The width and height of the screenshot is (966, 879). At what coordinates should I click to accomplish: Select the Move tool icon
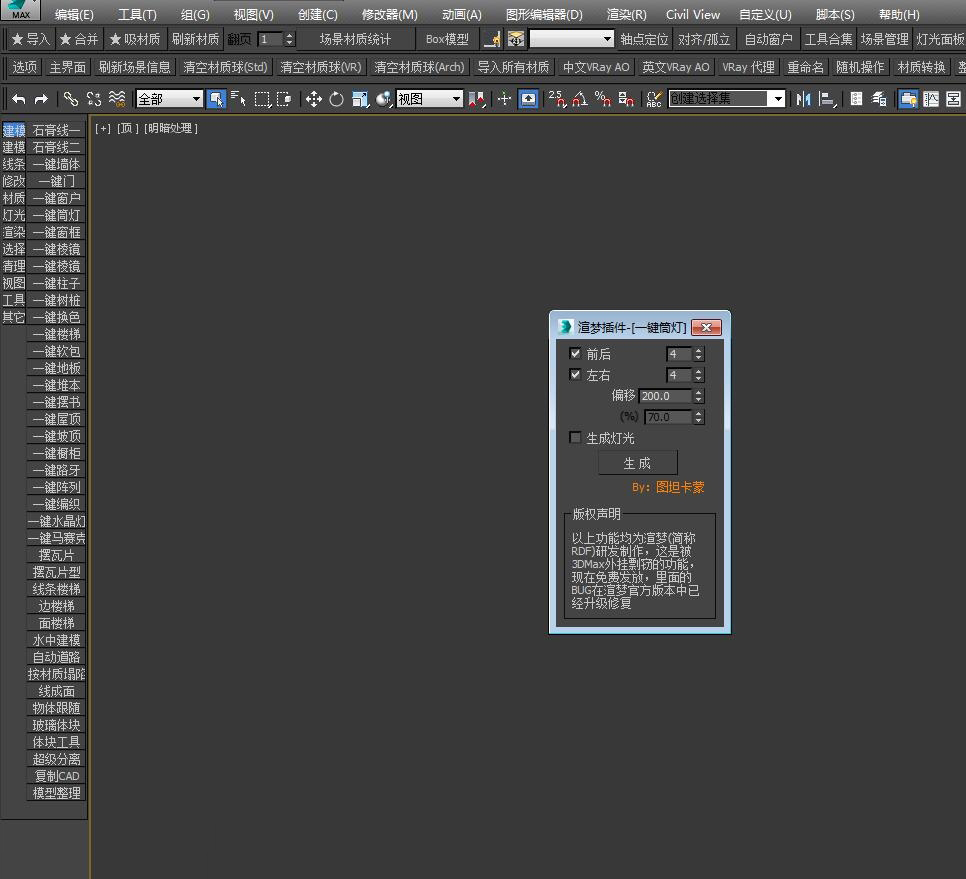tap(314, 99)
